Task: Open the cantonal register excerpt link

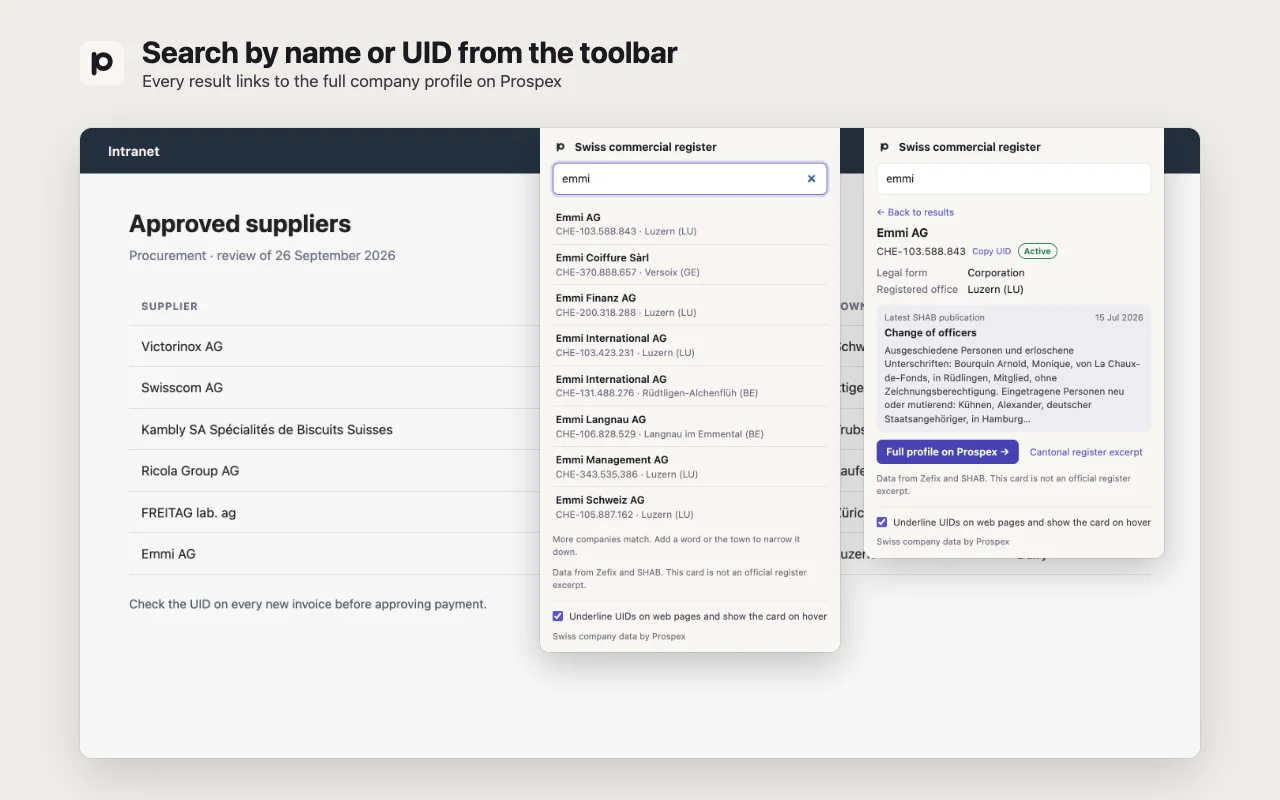Action: [x=1086, y=452]
